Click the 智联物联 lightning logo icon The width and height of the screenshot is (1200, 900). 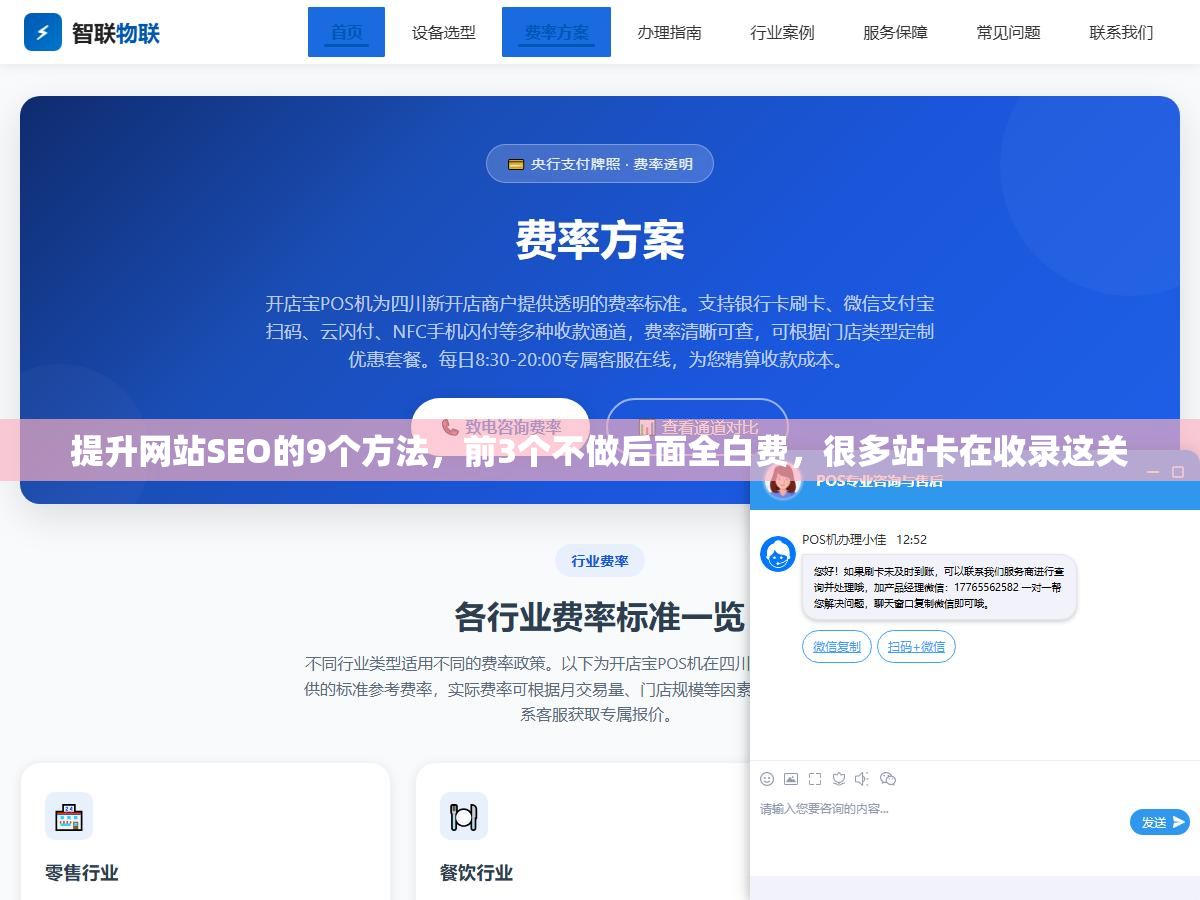tap(42, 32)
